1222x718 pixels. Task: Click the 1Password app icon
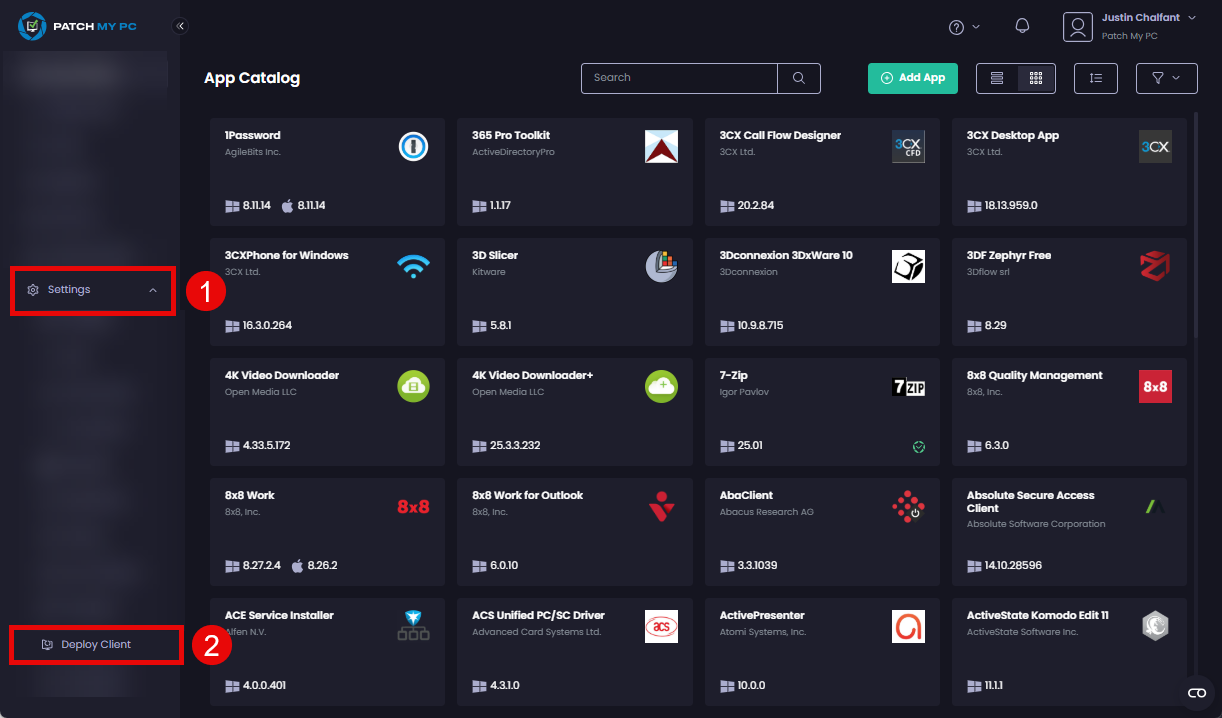[413, 146]
